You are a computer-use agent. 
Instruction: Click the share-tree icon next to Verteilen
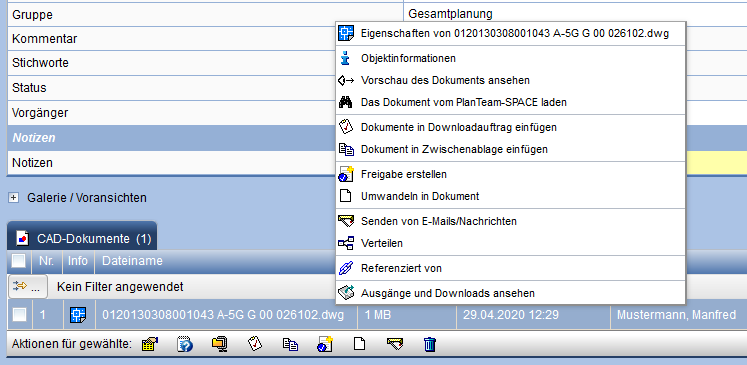[x=346, y=243]
